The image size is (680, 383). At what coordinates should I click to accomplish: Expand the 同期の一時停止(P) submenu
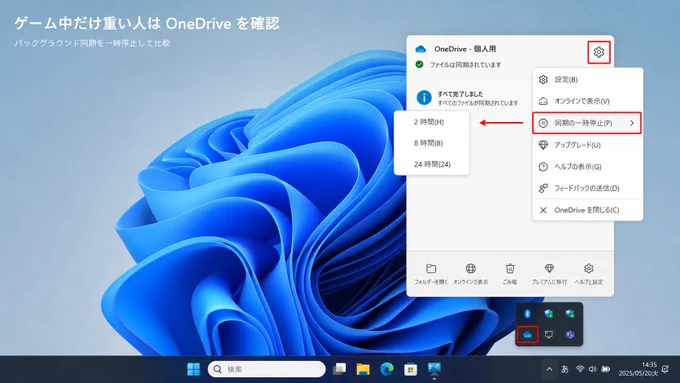pos(587,123)
